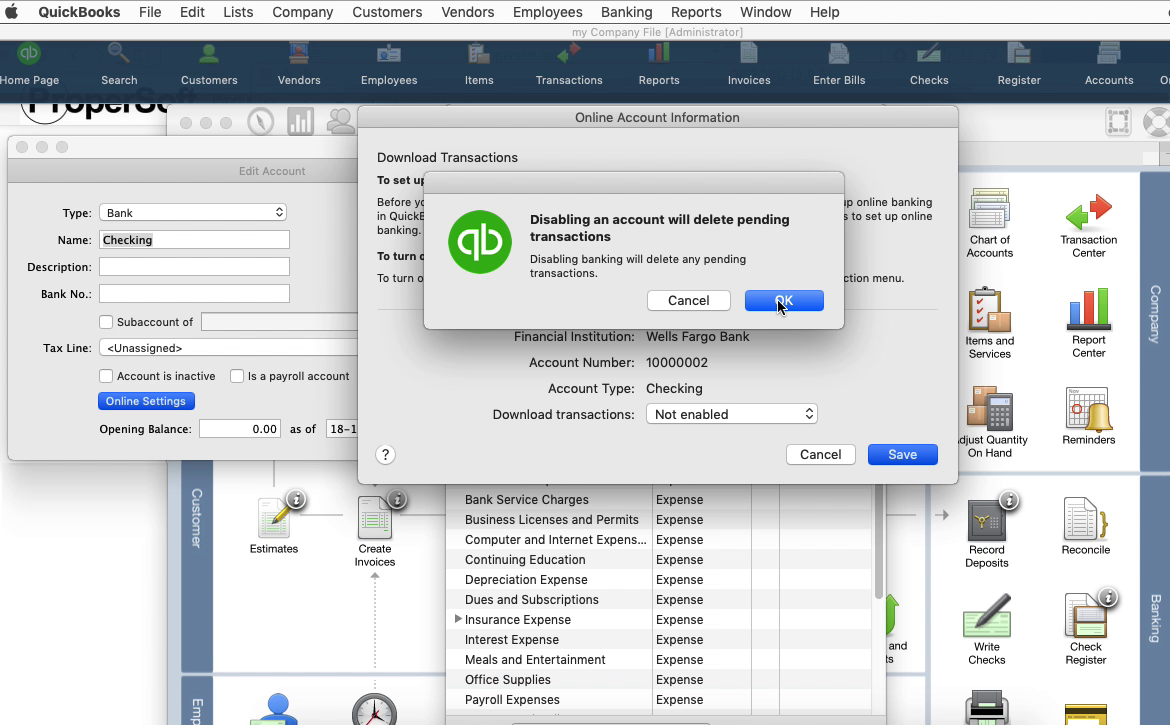
Task: Select the Meals and Entertainment row
Action: pos(659,659)
